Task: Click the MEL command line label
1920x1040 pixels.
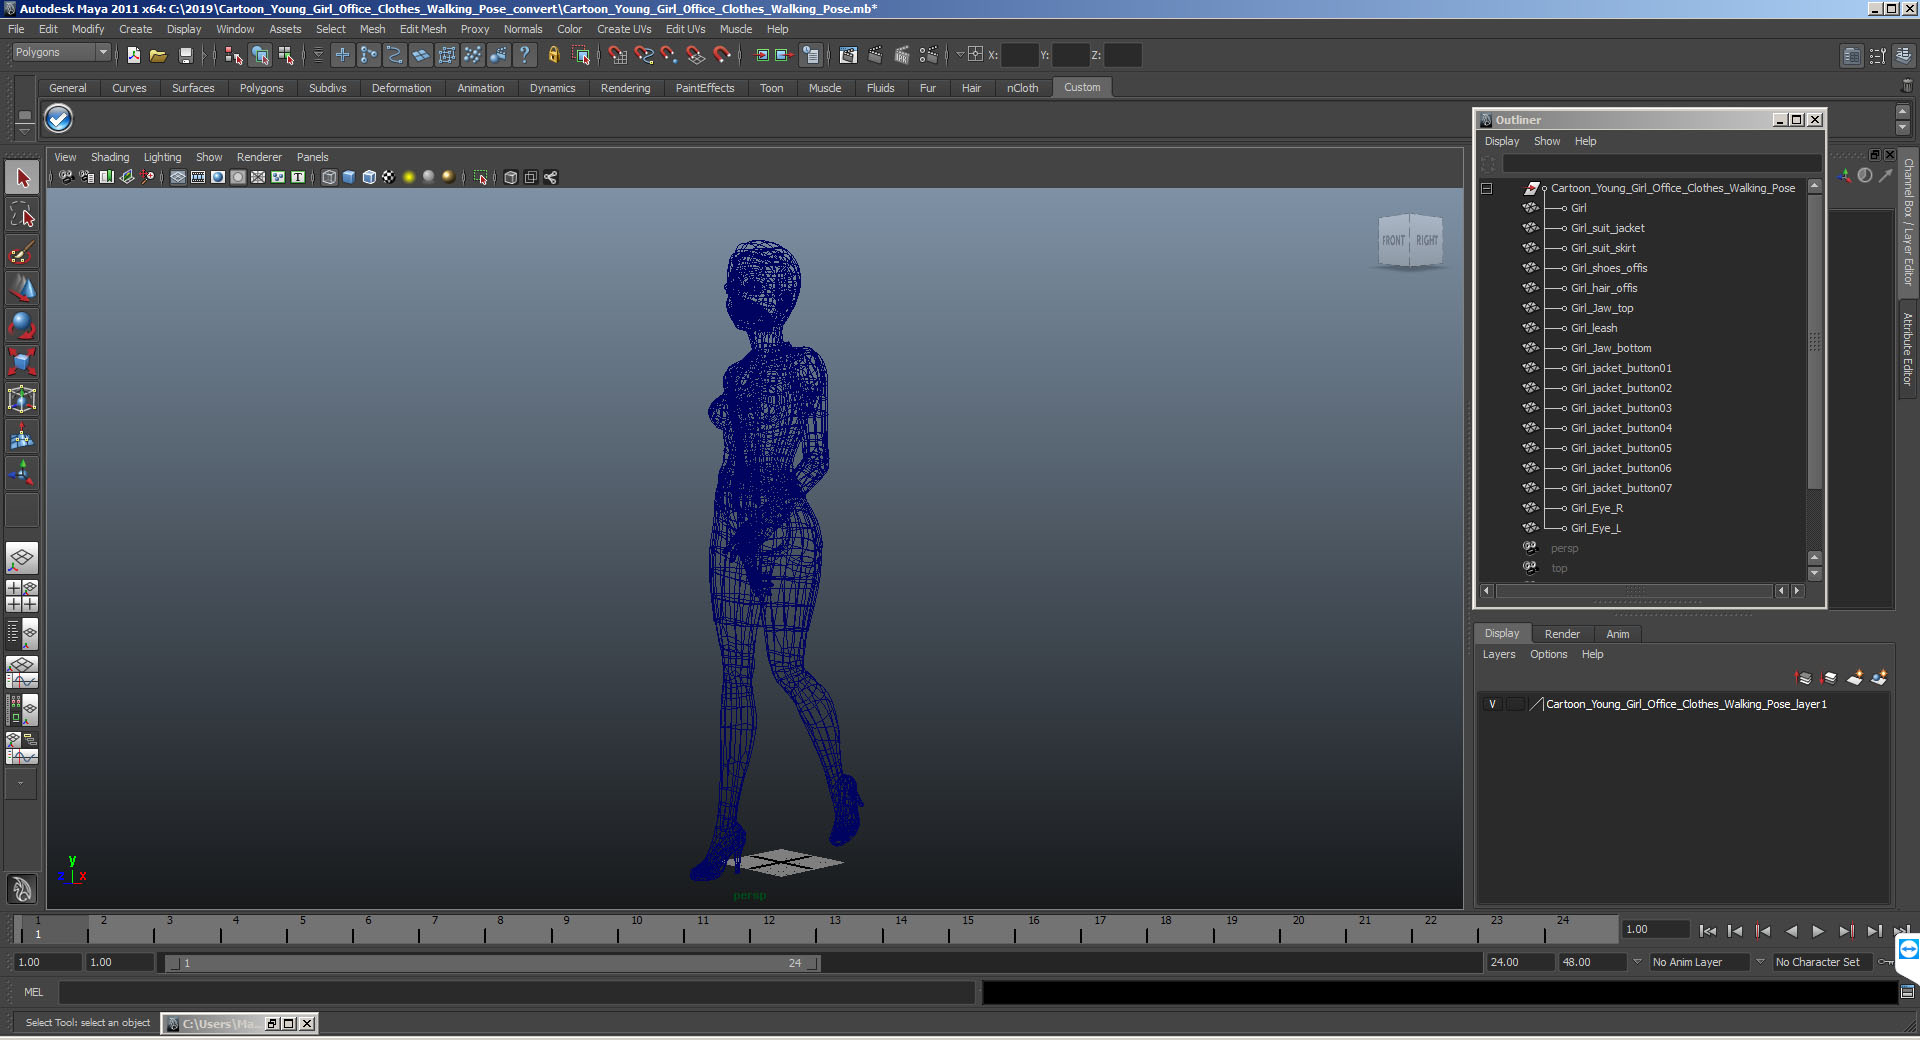Action: [x=34, y=992]
